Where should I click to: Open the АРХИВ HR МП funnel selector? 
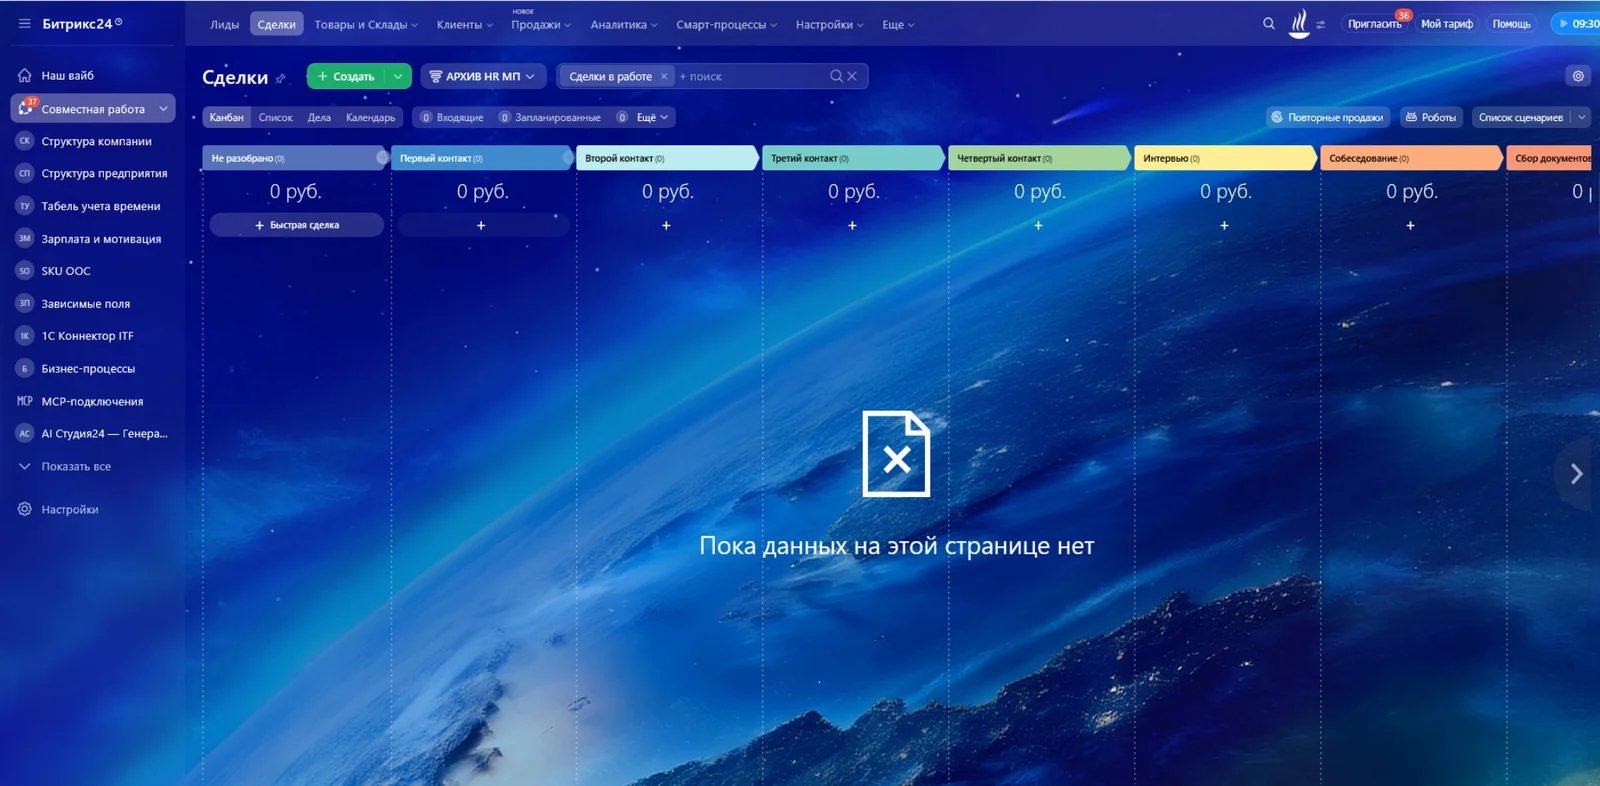point(483,76)
